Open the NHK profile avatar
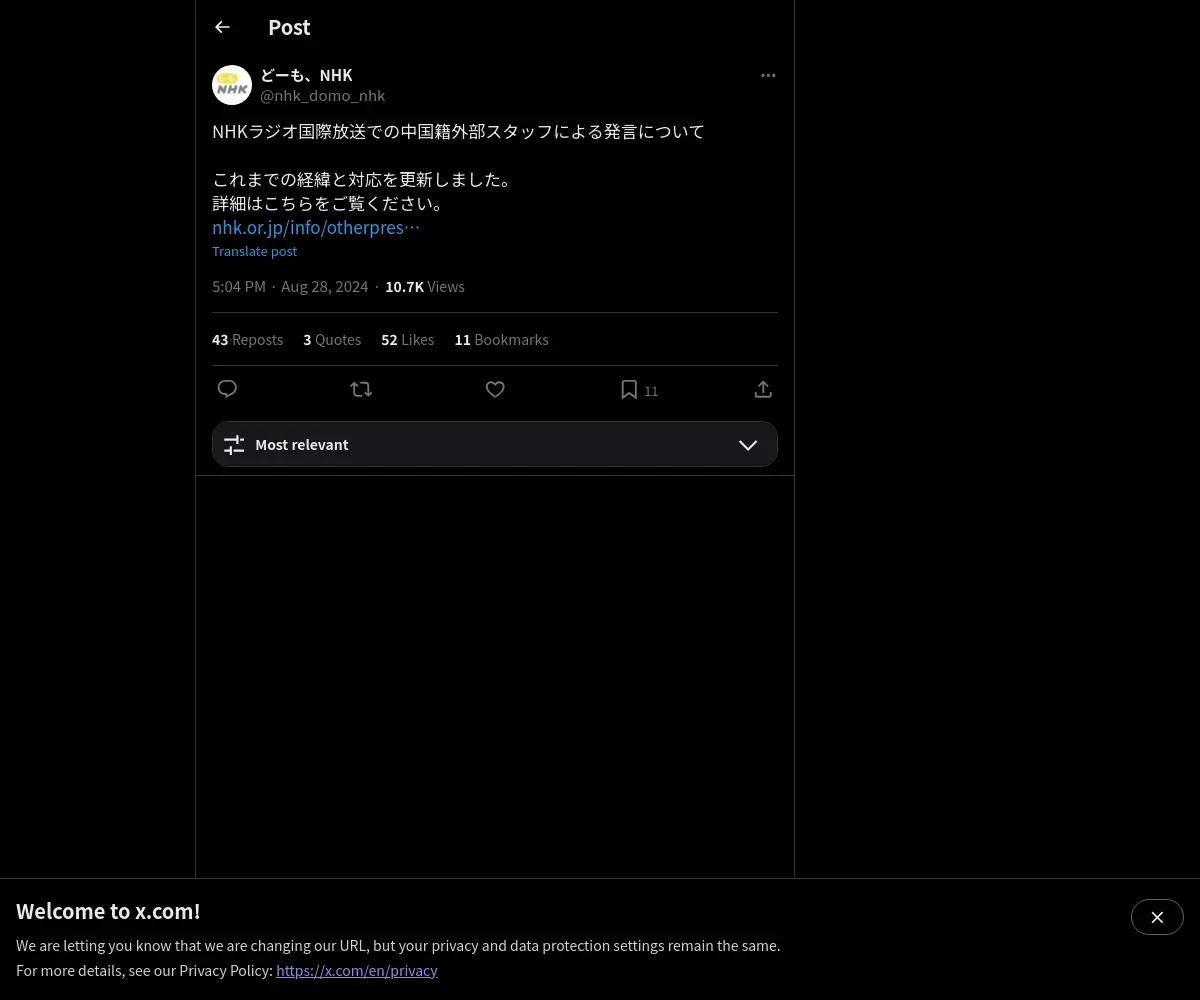The height and width of the screenshot is (1000, 1200). (x=232, y=85)
